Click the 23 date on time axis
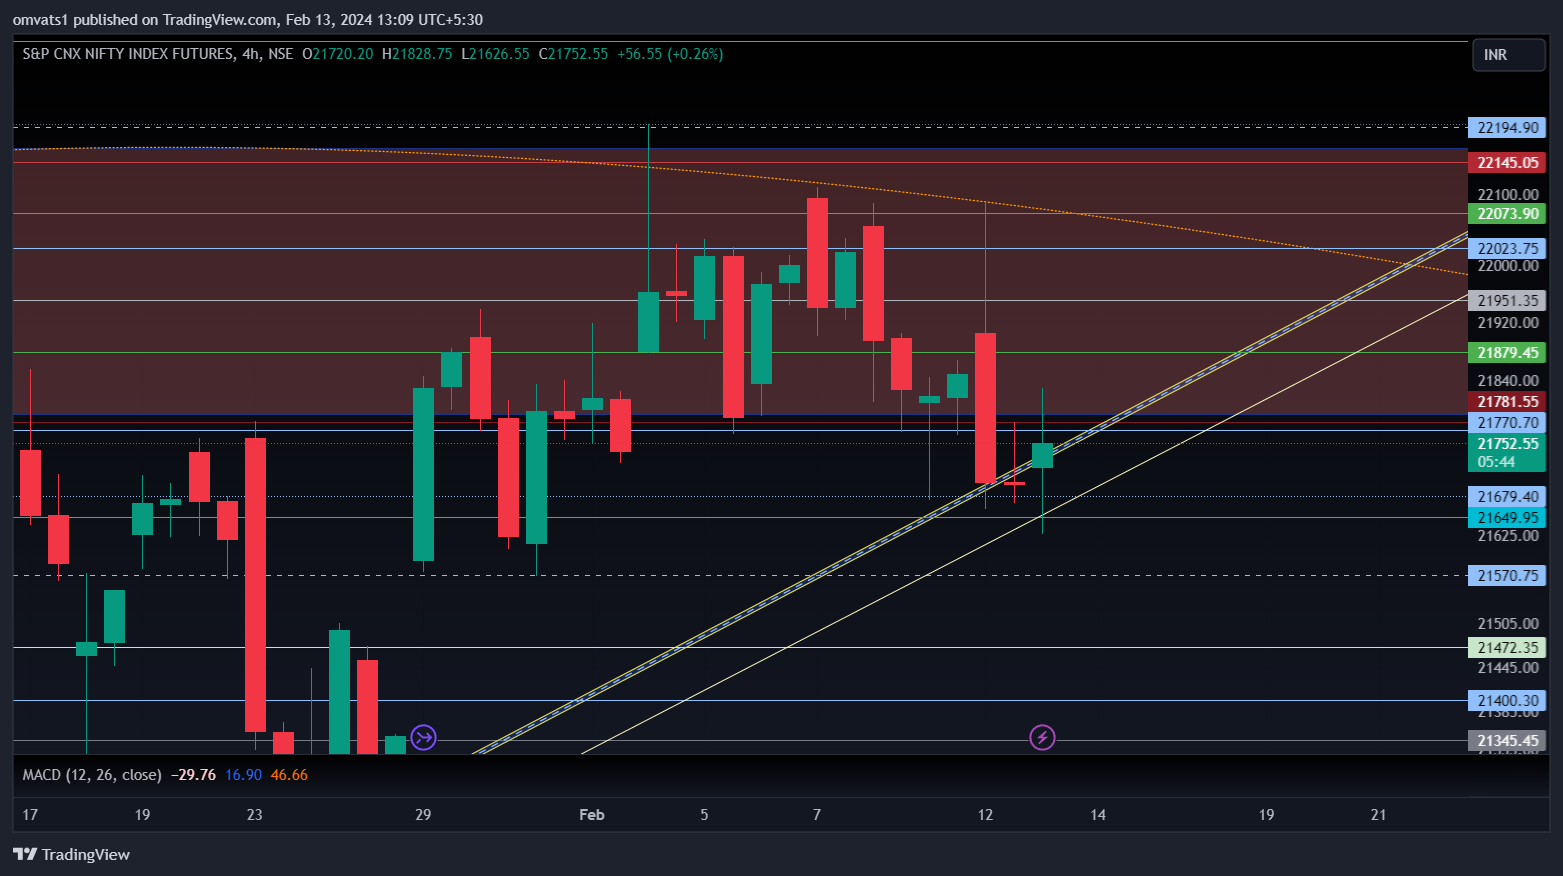 (255, 815)
